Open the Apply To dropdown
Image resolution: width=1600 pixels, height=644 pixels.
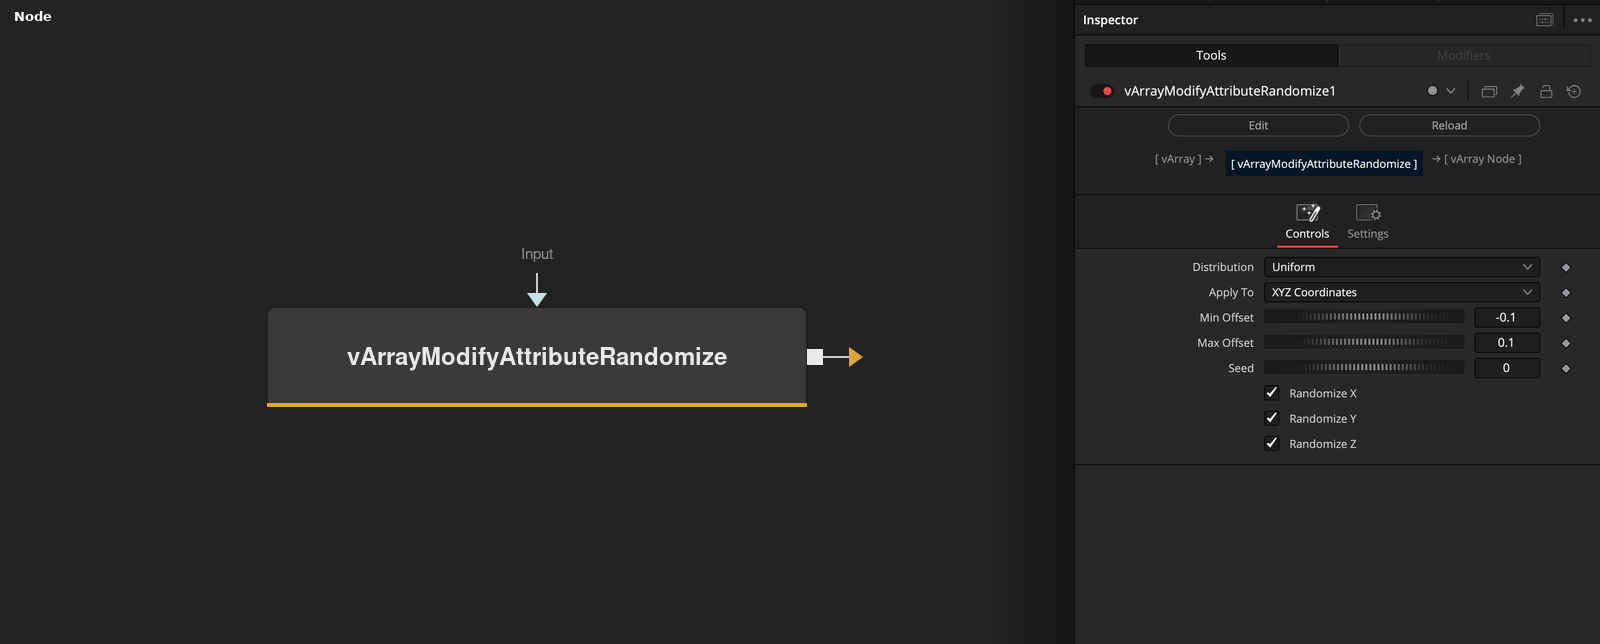point(1402,292)
